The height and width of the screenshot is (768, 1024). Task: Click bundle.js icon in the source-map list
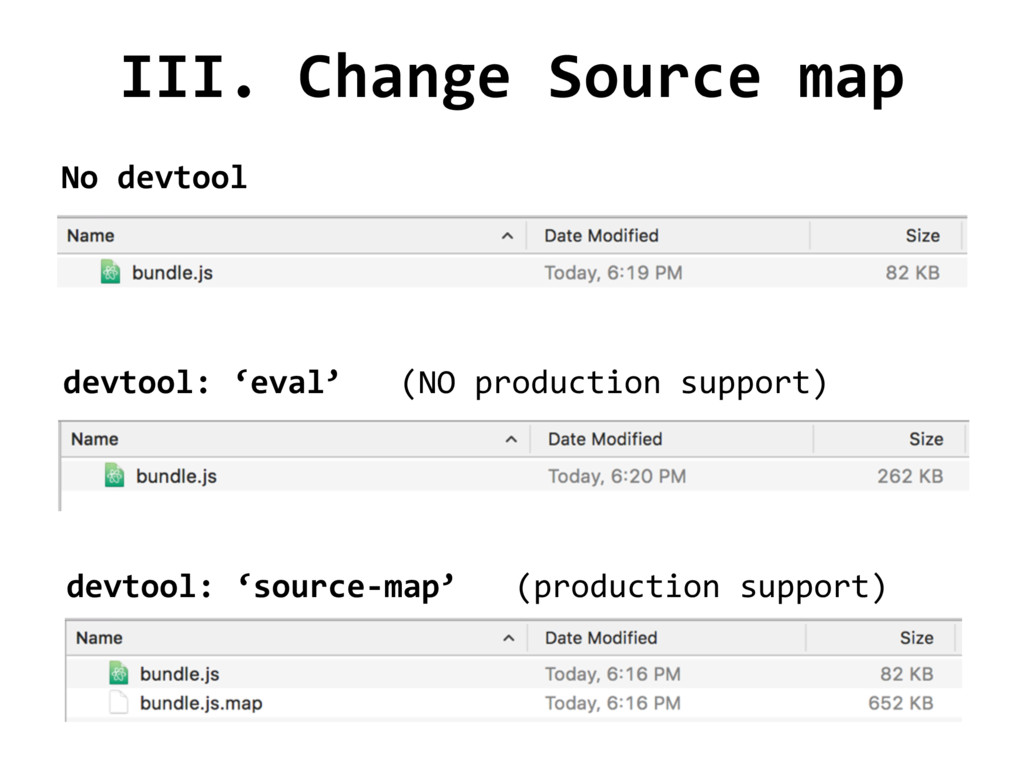(x=118, y=674)
